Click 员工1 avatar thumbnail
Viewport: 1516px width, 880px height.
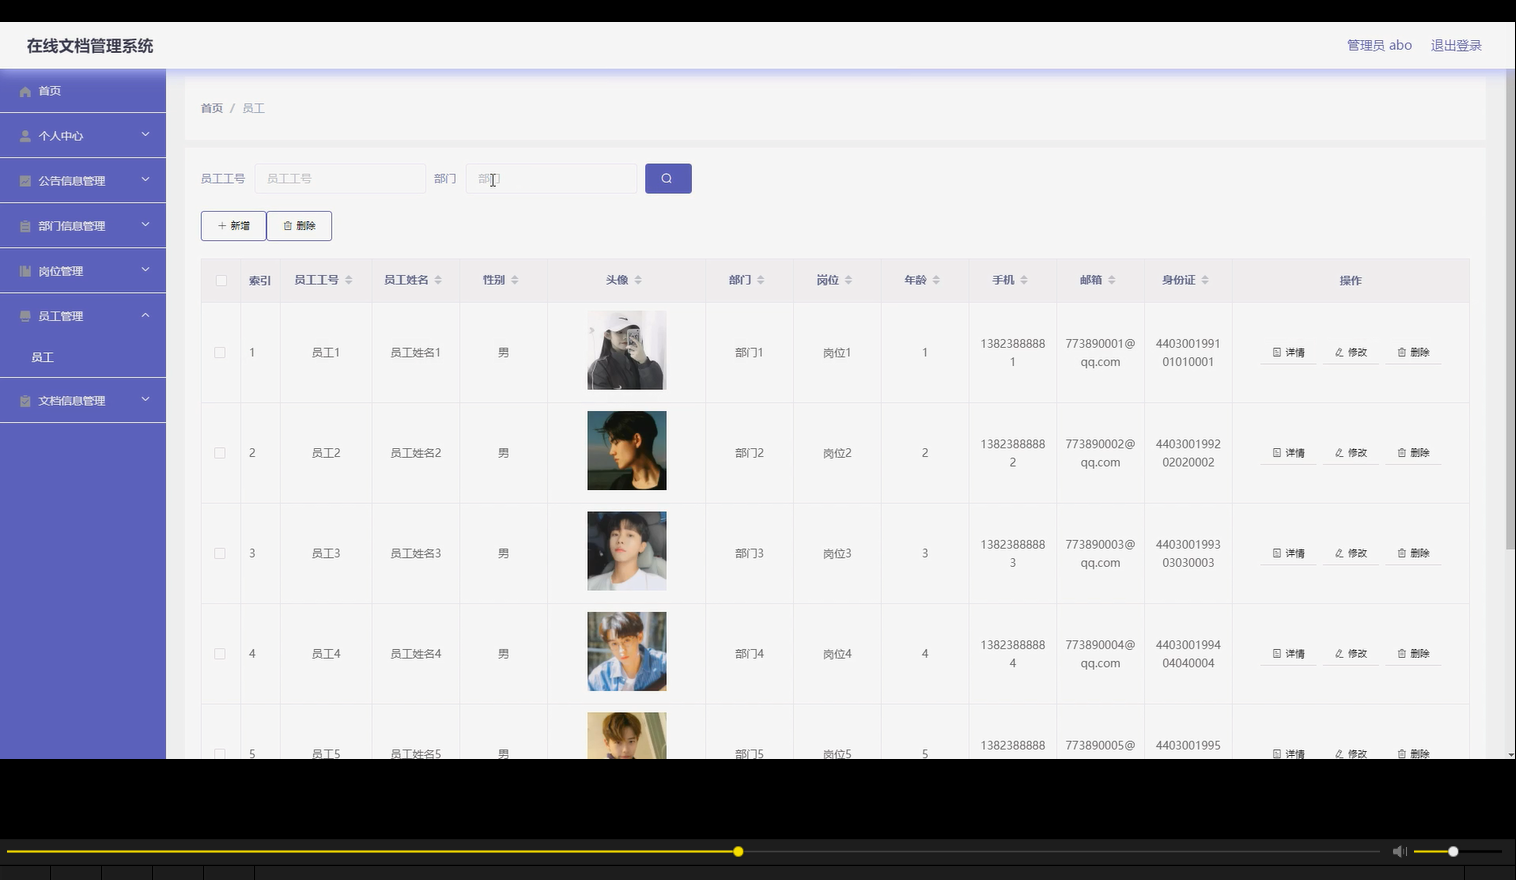(627, 350)
